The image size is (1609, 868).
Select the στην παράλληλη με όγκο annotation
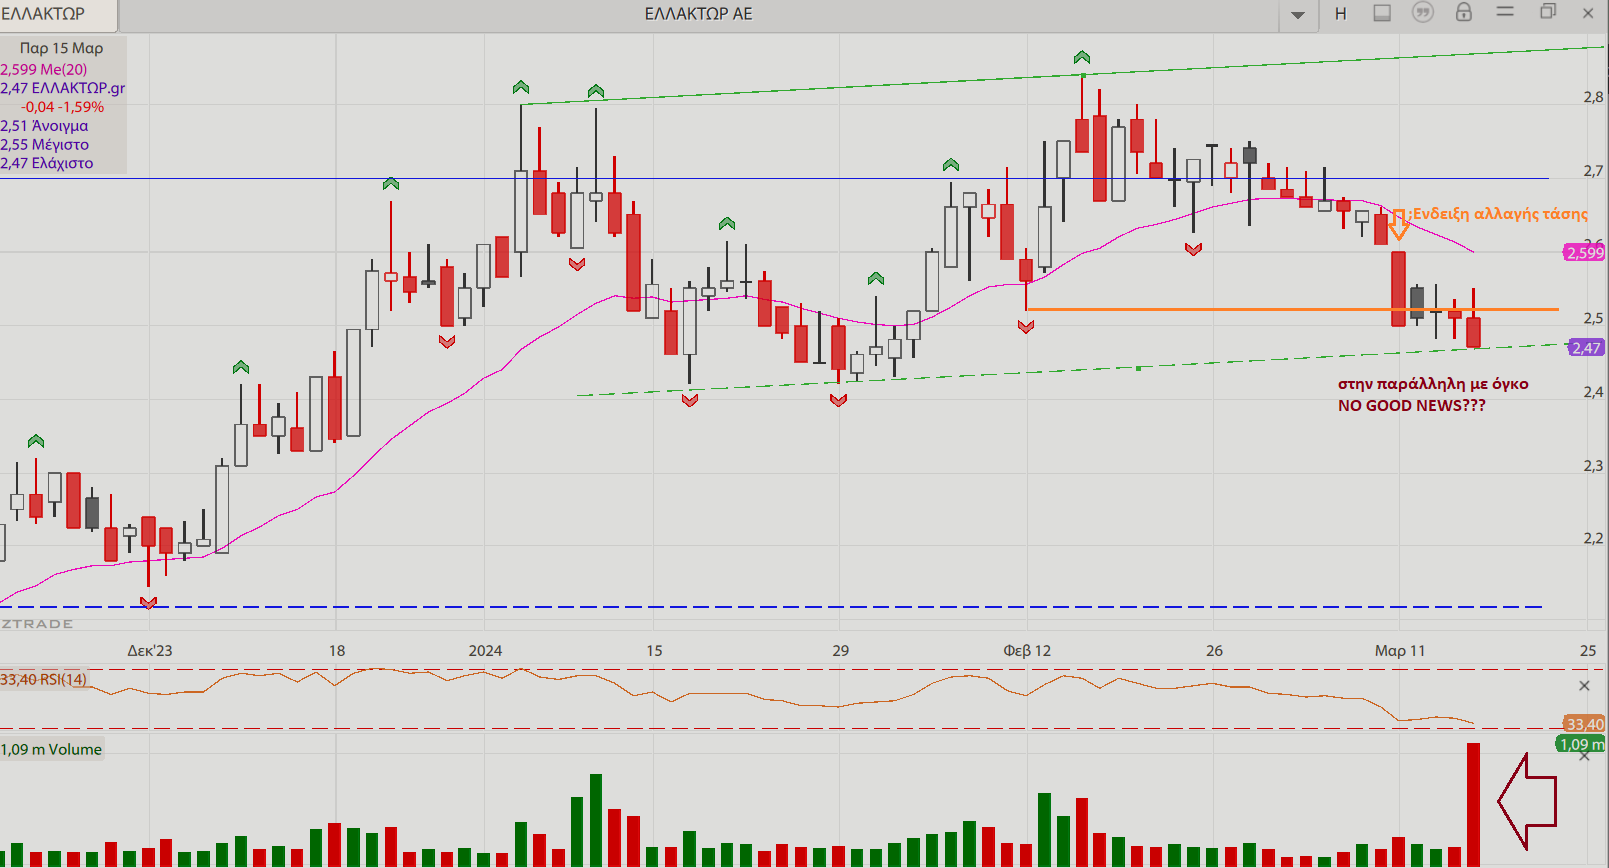point(1433,384)
